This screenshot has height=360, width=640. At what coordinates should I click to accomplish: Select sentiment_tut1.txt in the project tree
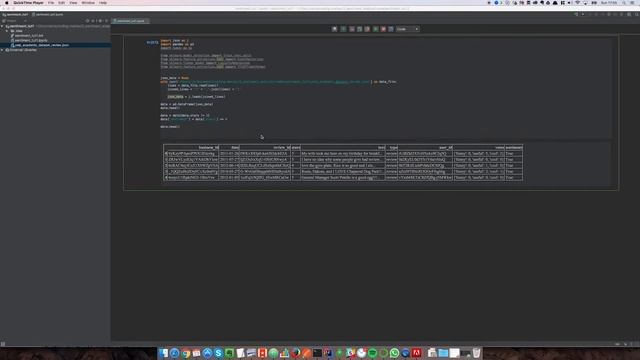[x=28, y=36]
